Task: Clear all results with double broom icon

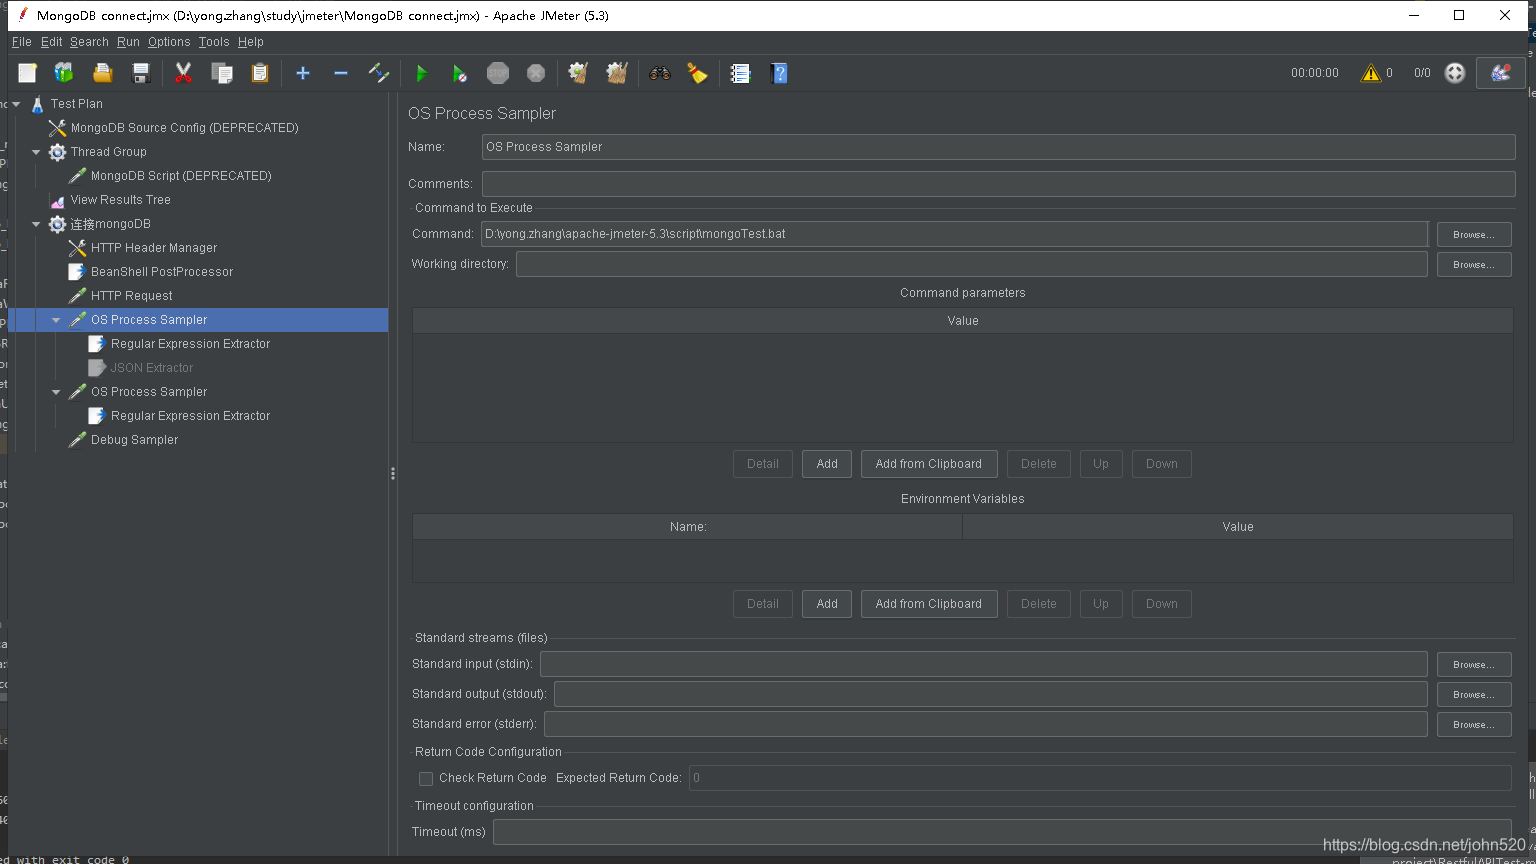Action: pos(617,73)
